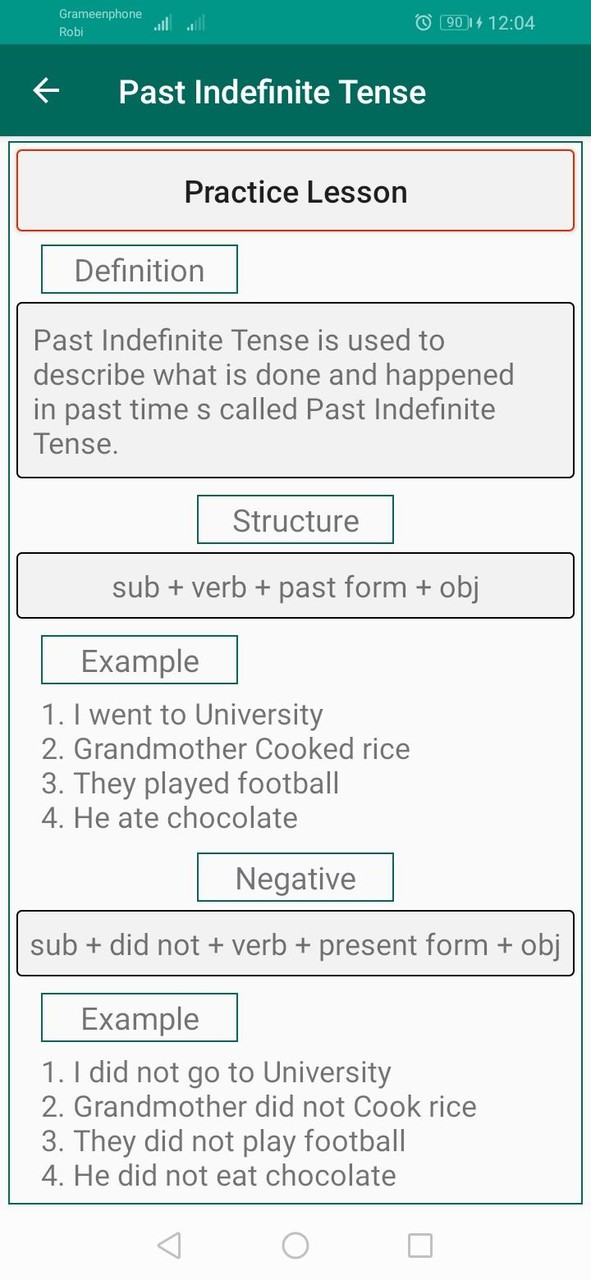
Task: Tap the Negative section heading
Action: point(295,877)
